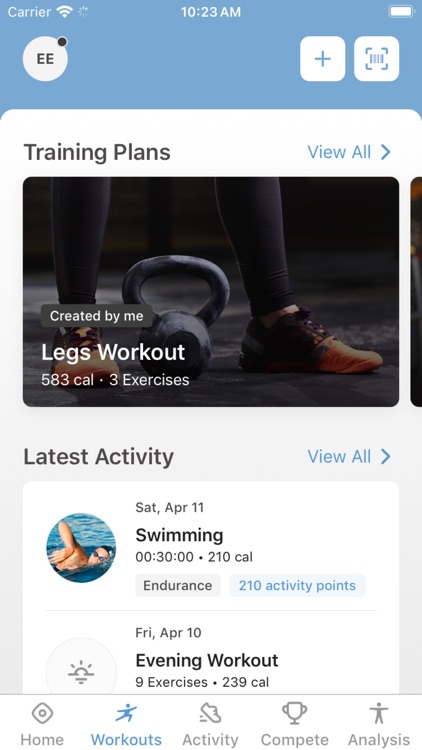Open the Analysis figure icon

coord(379,714)
